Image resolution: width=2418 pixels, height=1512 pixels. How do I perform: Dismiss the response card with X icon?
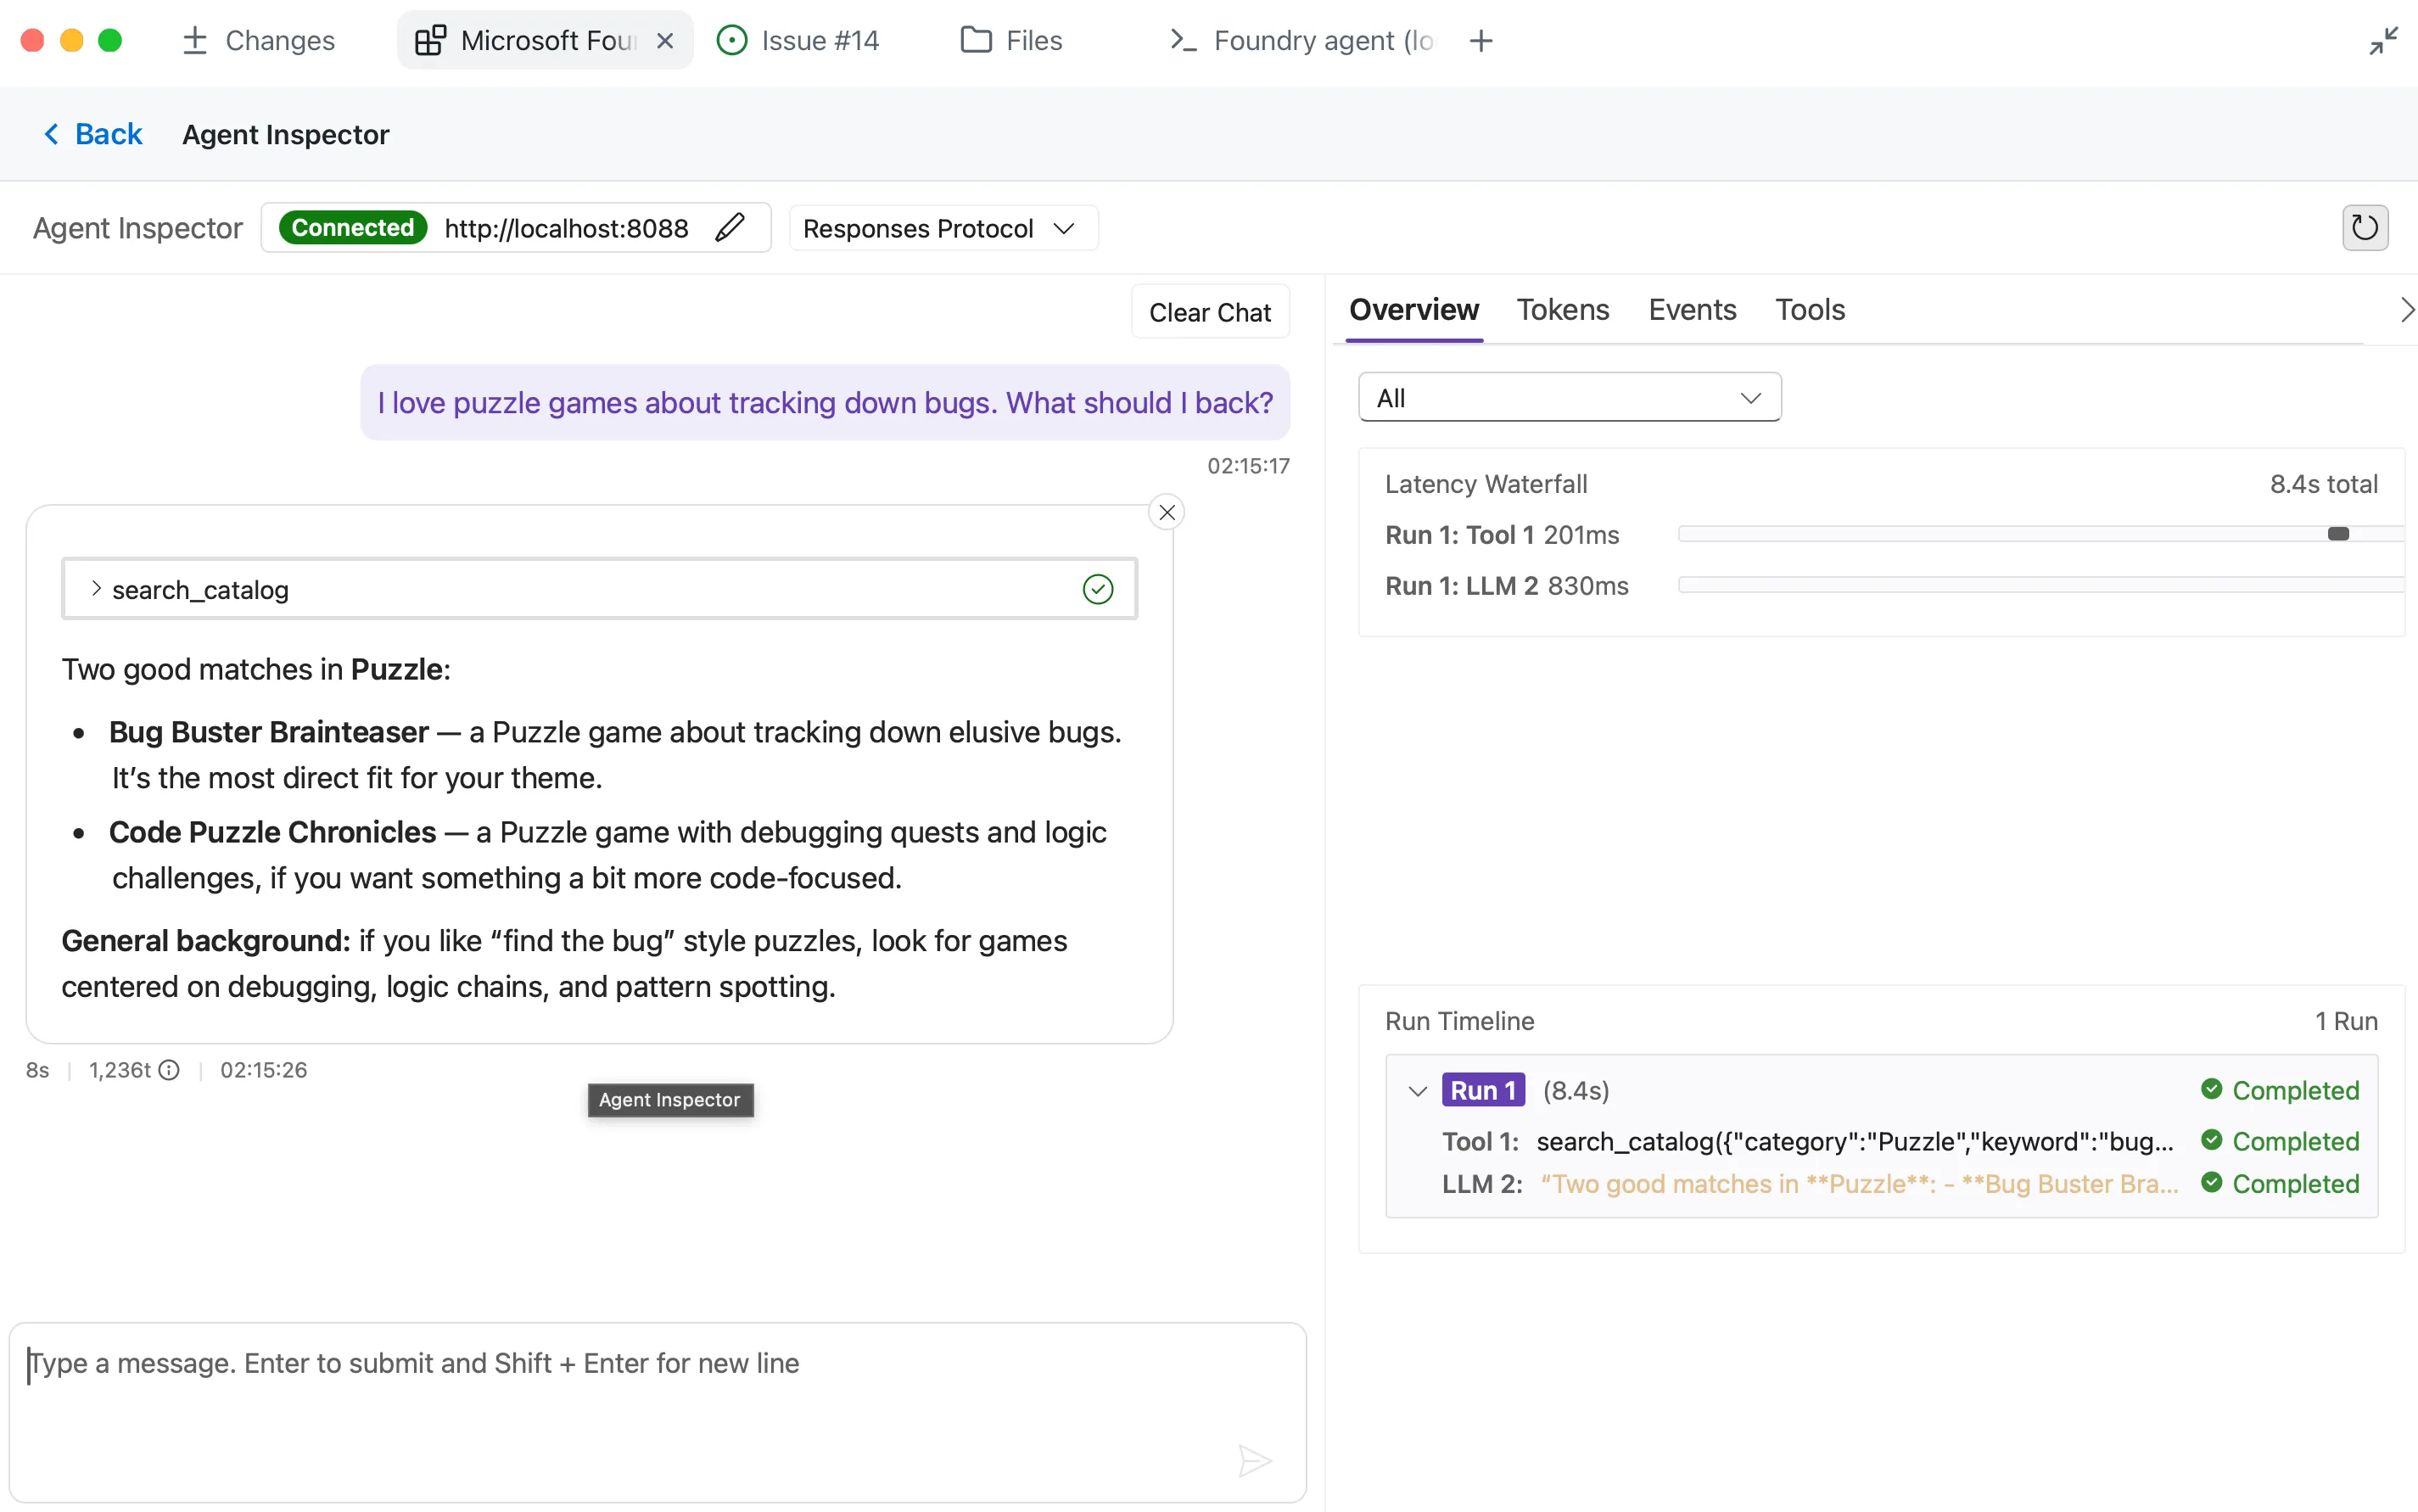pos(1166,512)
